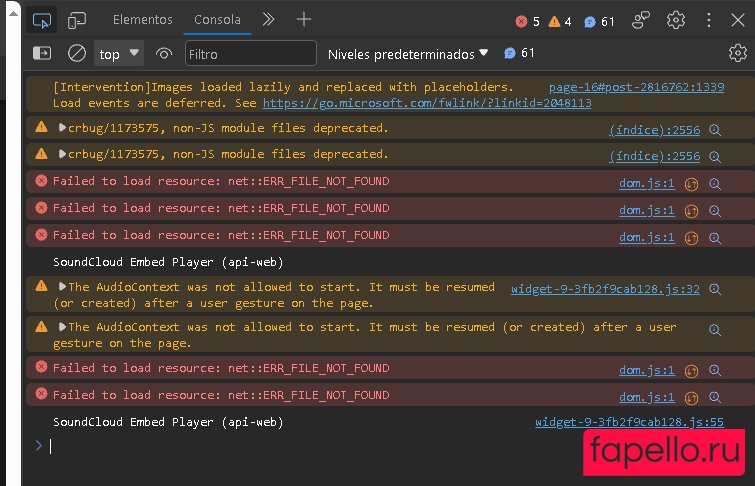The height and width of the screenshot is (486, 755).
Task: Click the first error icon beside Failed to load
Action: [x=41, y=181]
